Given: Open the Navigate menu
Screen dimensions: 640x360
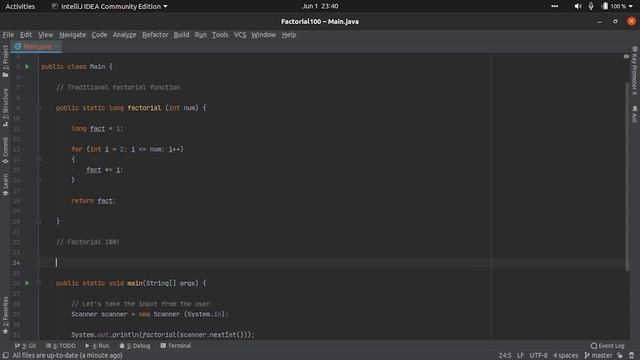Looking at the screenshot, I should [72, 35].
